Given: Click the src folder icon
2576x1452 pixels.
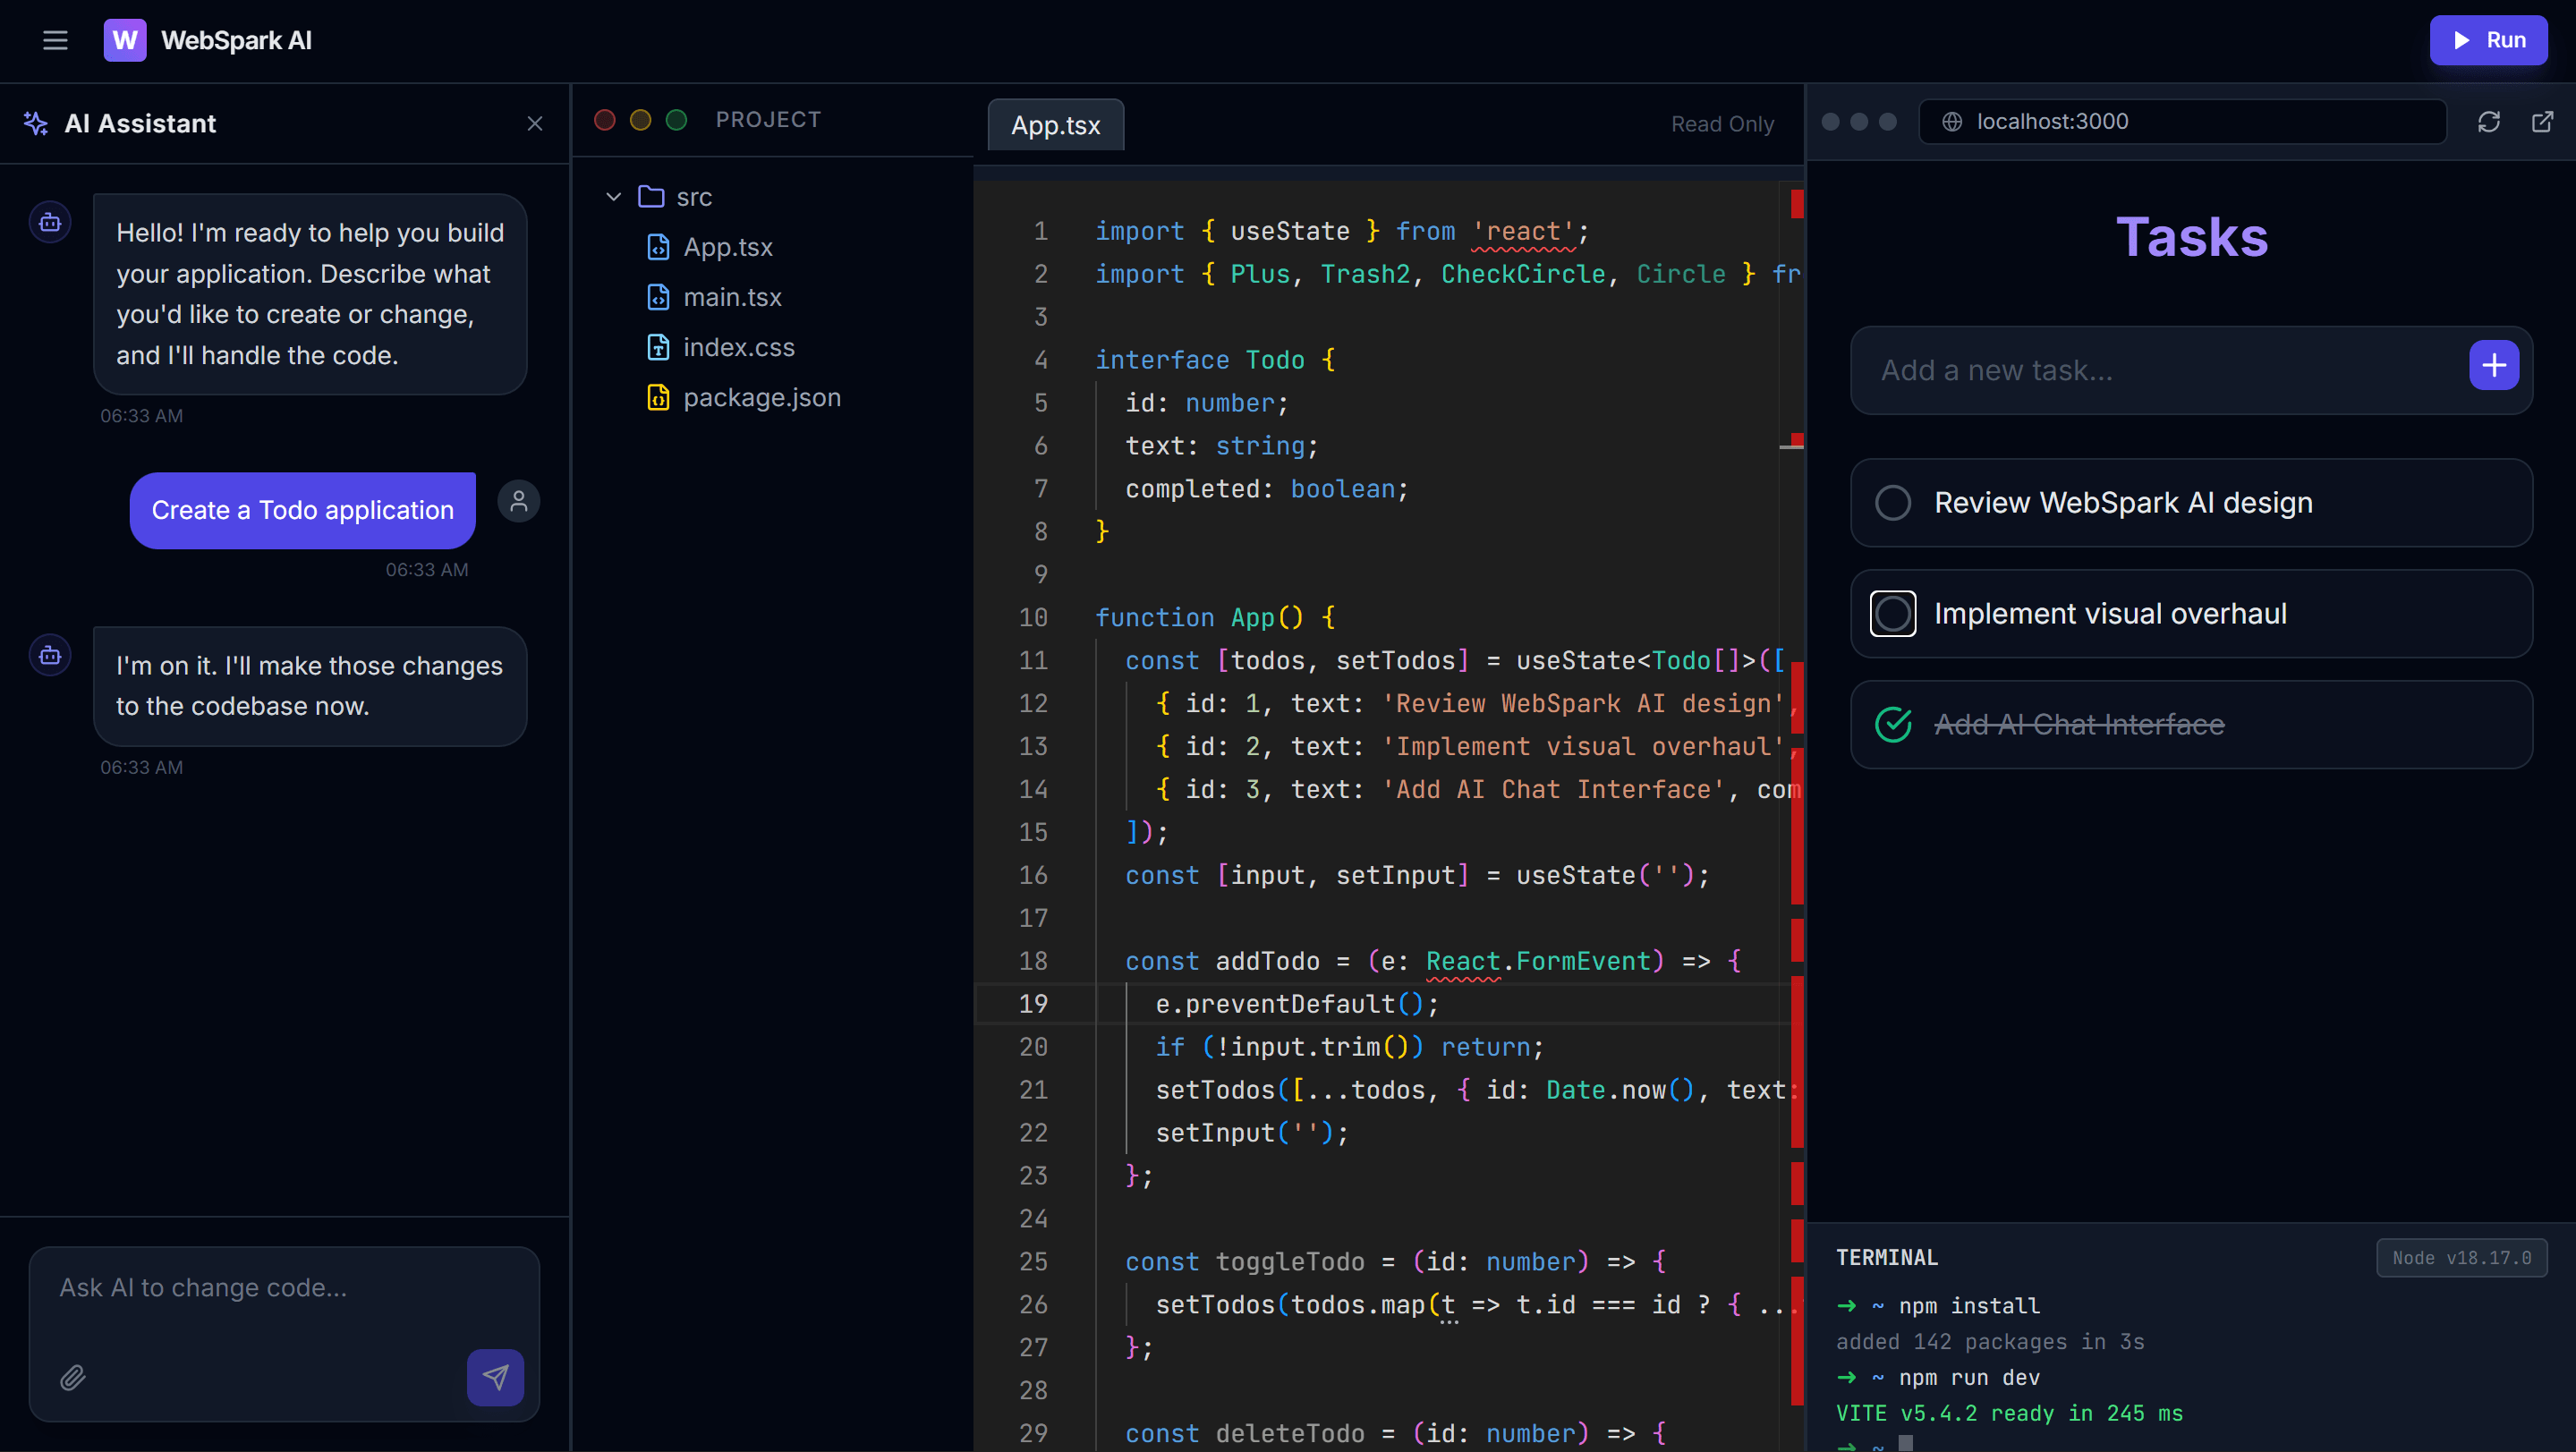Looking at the screenshot, I should 651,197.
